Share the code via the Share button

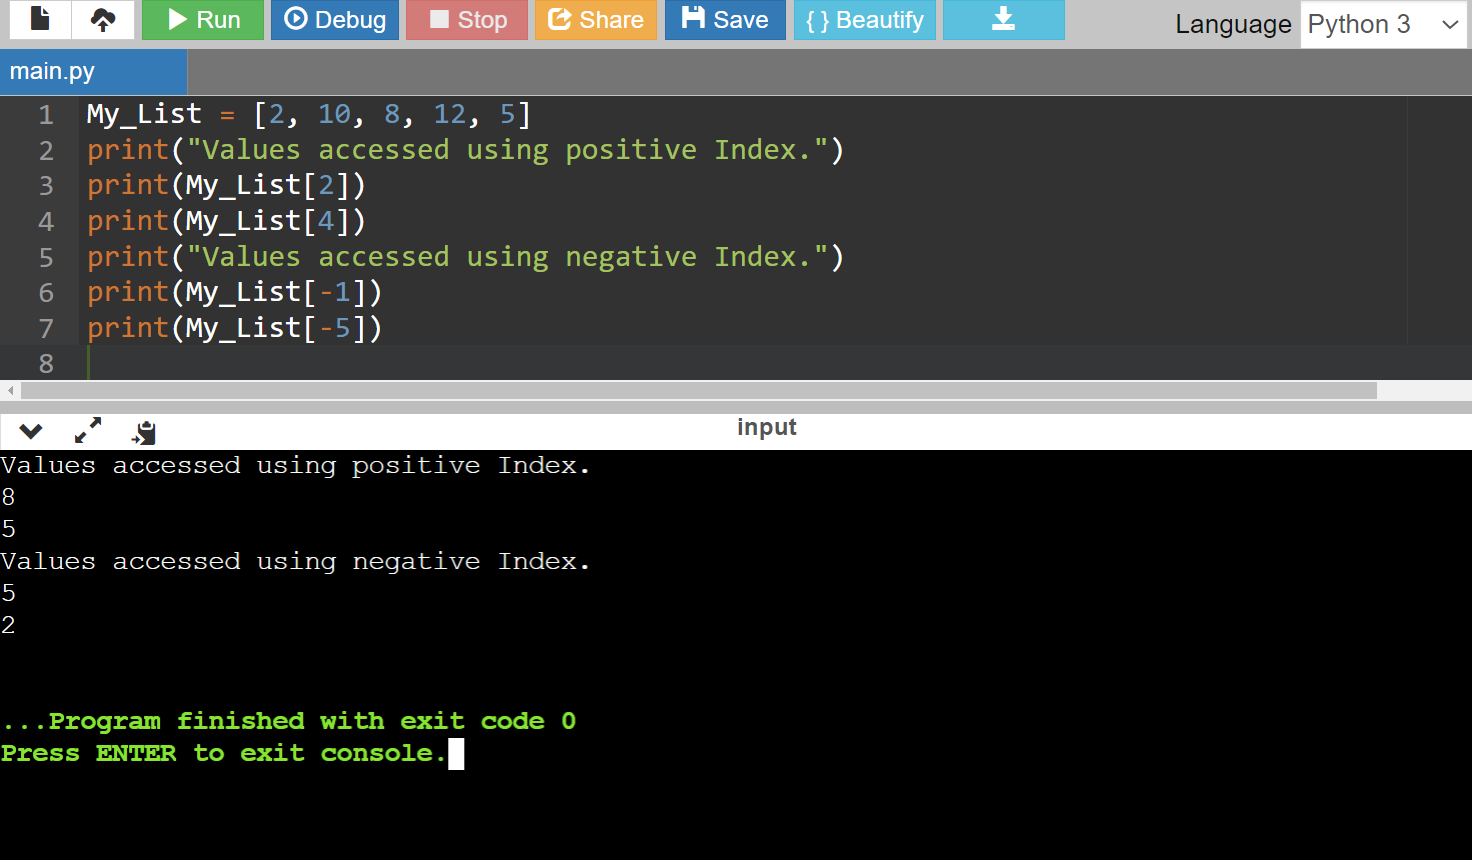tap(596, 20)
